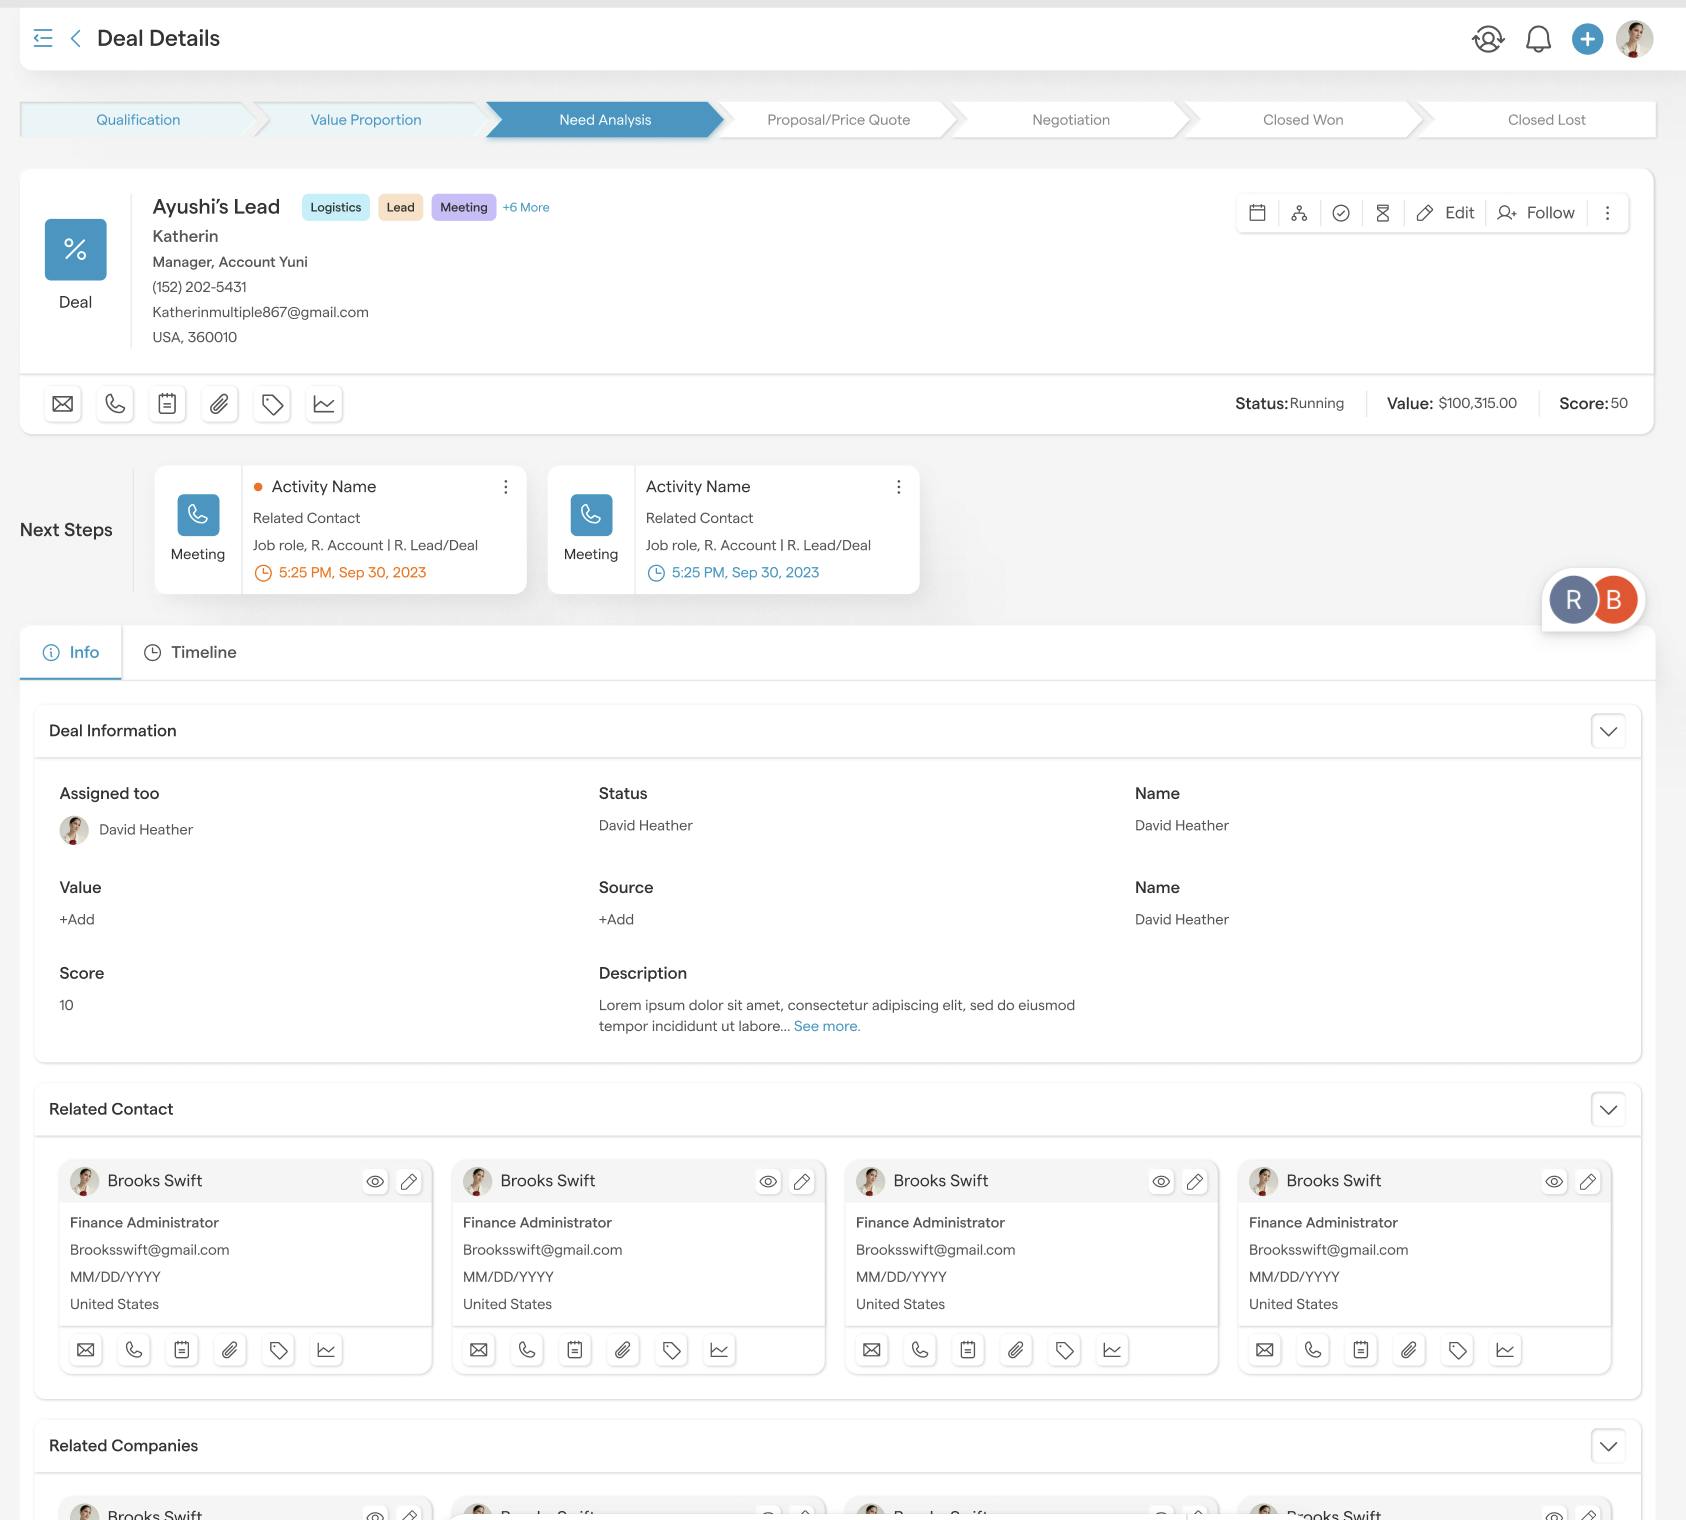This screenshot has width=1686, height=1520.
Task: Collapse the Related Companies section
Action: coord(1608,1446)
